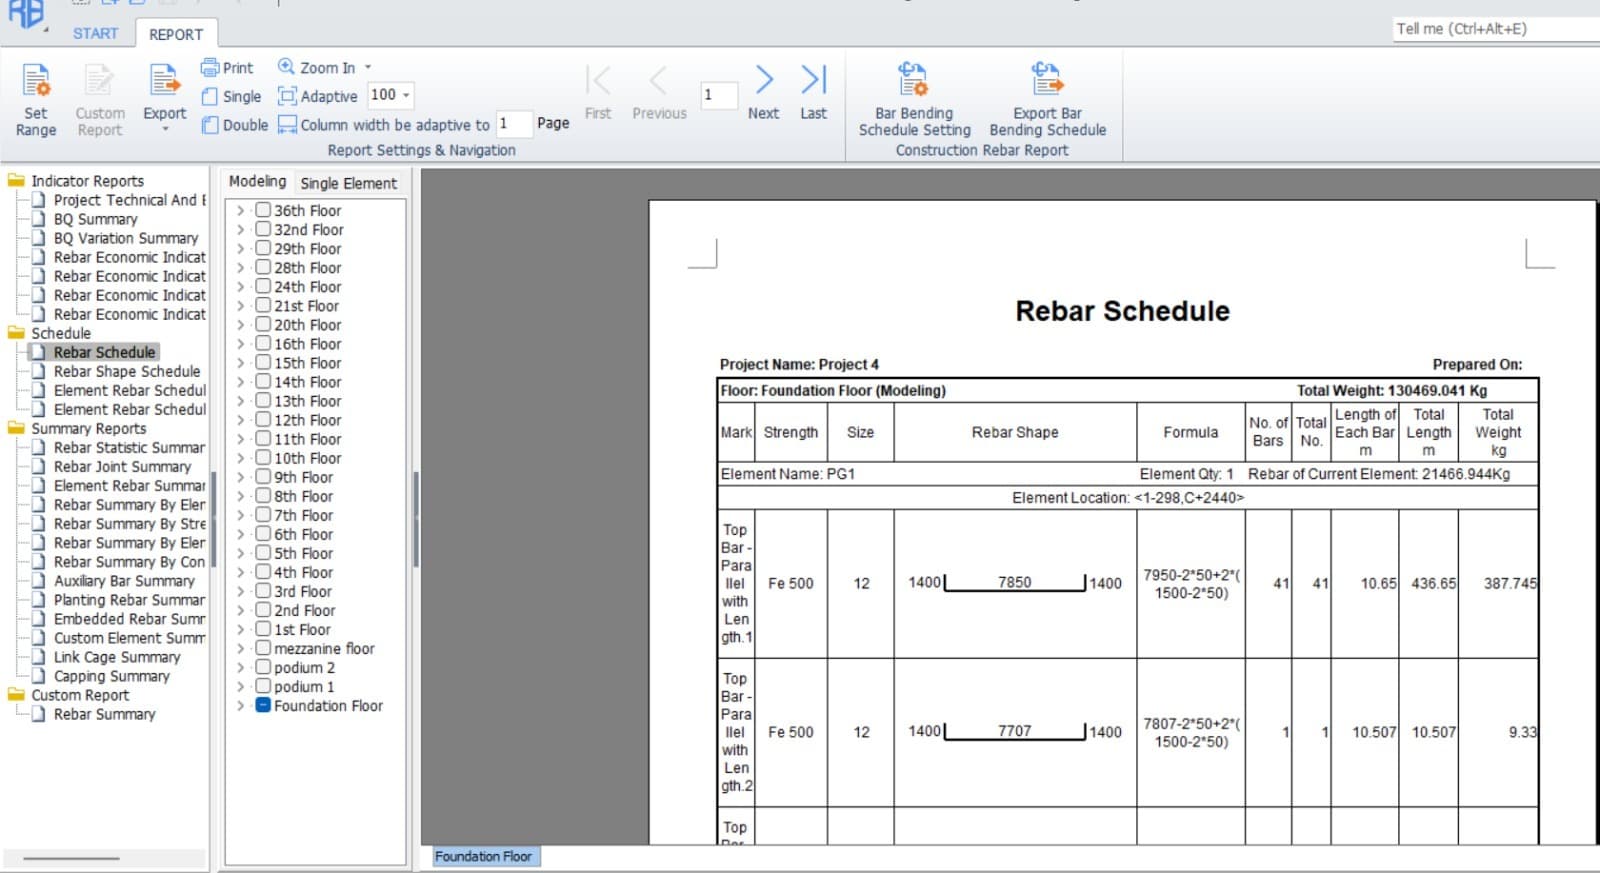Check the podium 1 checkbox
This screenshot has width=1600, height=873.
coord(263,685)
